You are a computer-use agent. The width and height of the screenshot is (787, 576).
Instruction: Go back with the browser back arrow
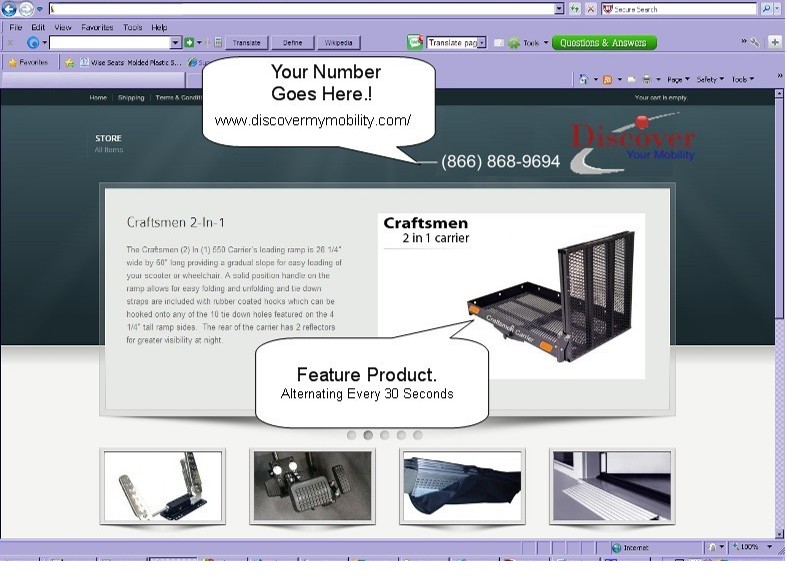click(x=9, y=9)
